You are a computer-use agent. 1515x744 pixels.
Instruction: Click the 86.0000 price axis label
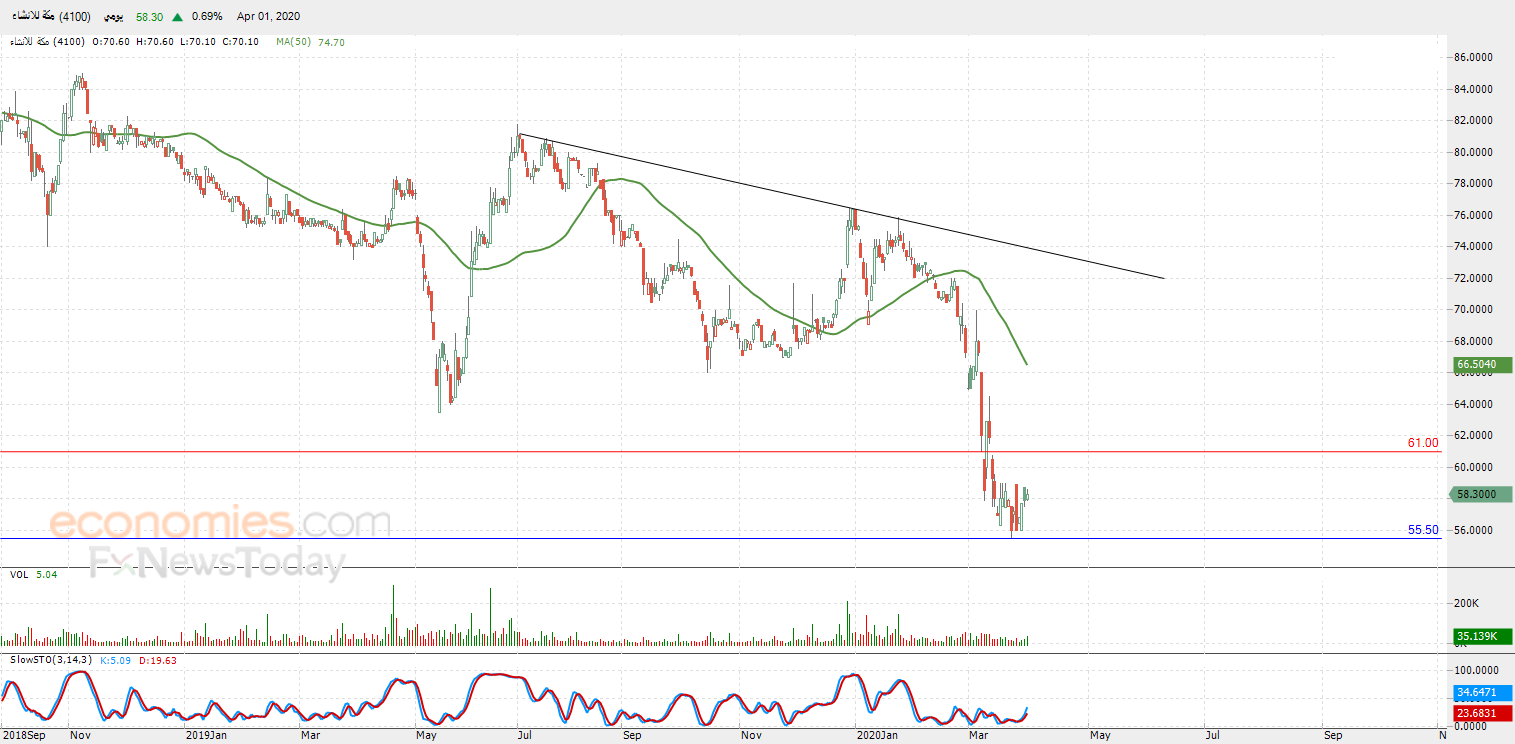click(1475, 58)
